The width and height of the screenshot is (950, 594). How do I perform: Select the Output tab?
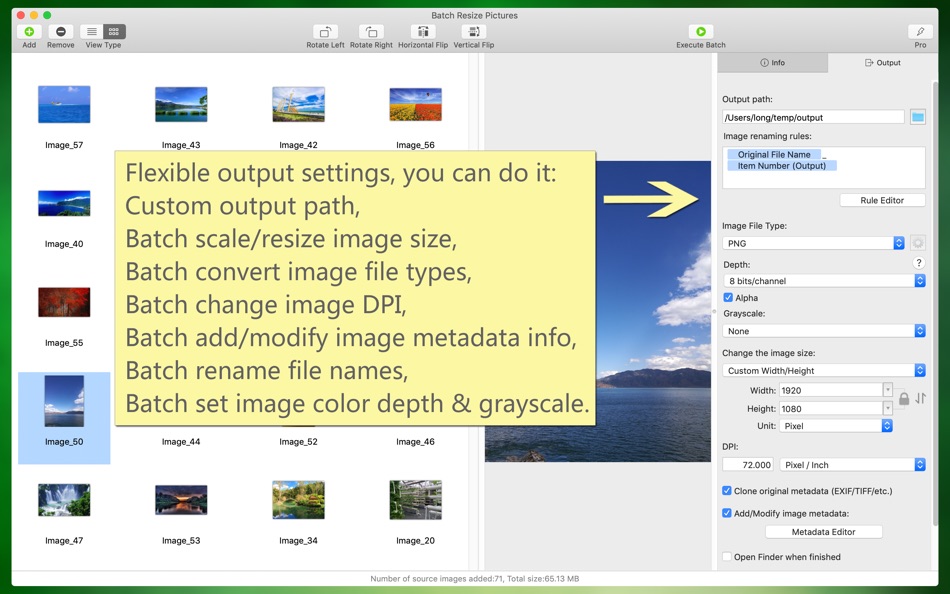(x=882, y=62)
